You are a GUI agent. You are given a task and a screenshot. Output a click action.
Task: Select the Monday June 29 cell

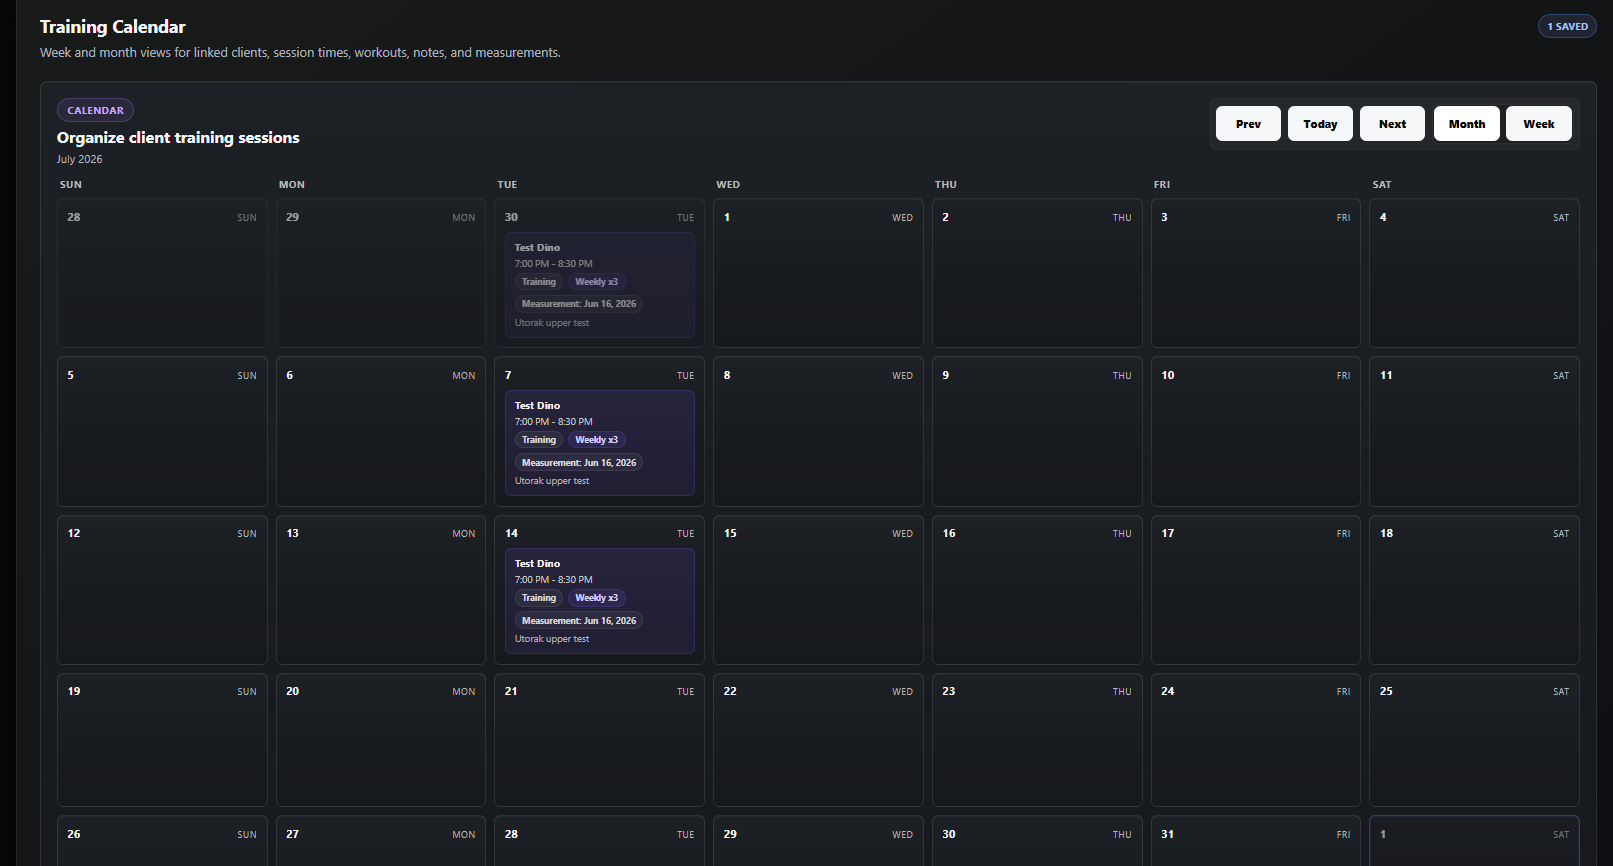[381, 273]
